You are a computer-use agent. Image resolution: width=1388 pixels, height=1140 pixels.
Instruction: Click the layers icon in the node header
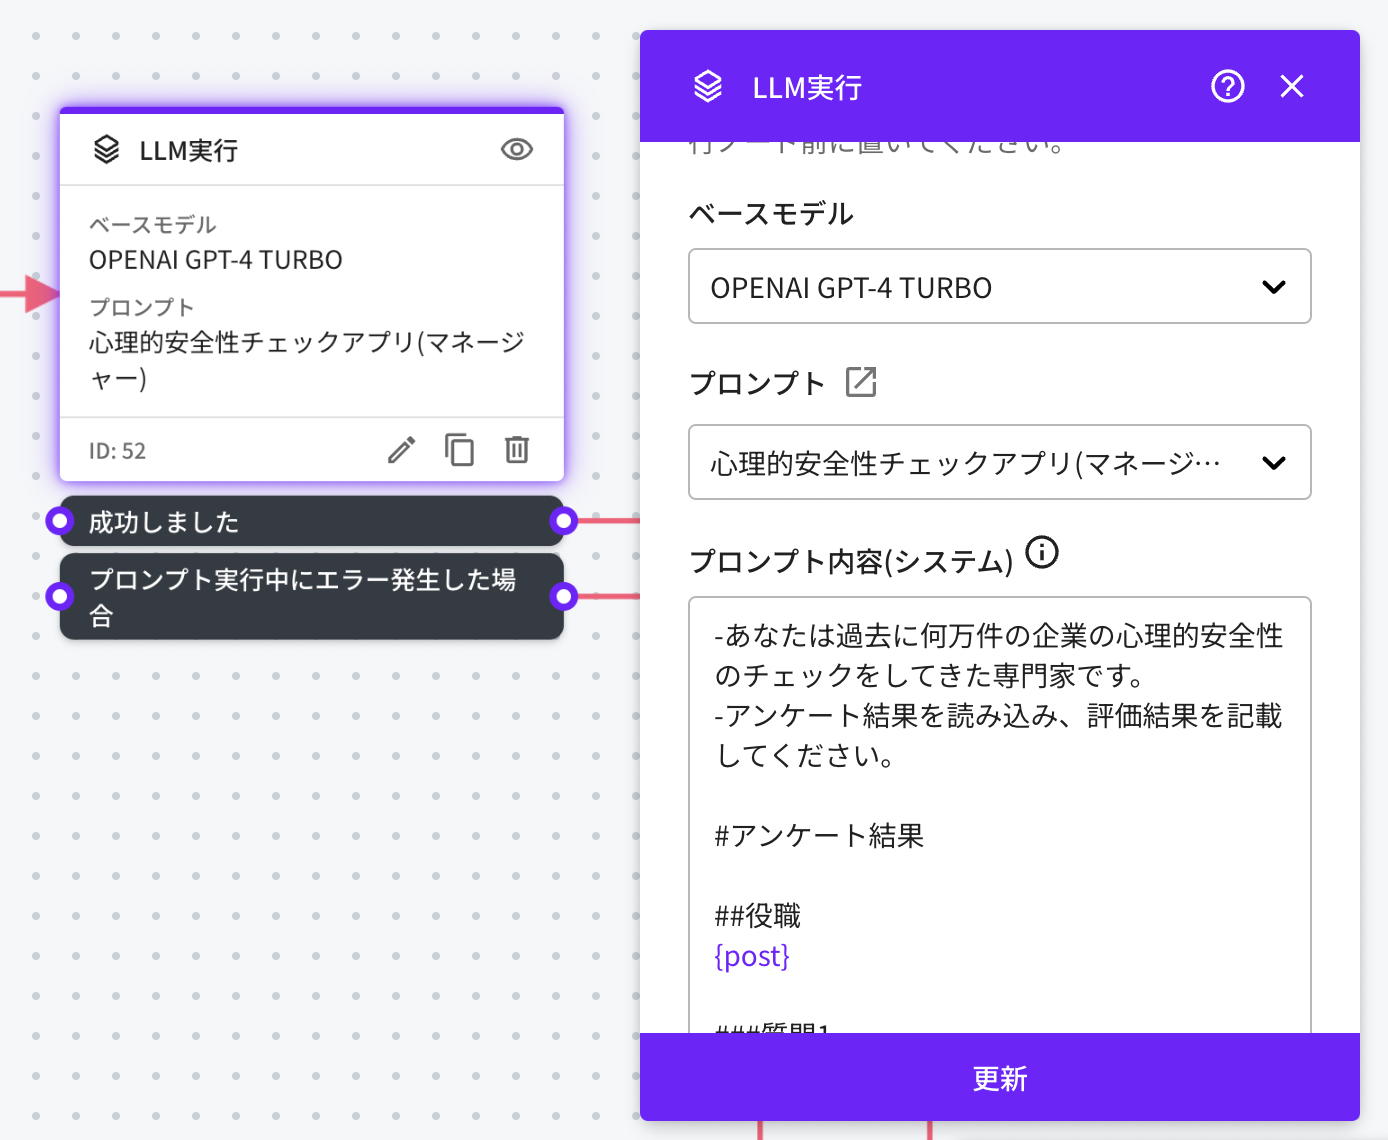tap(106, 150)
